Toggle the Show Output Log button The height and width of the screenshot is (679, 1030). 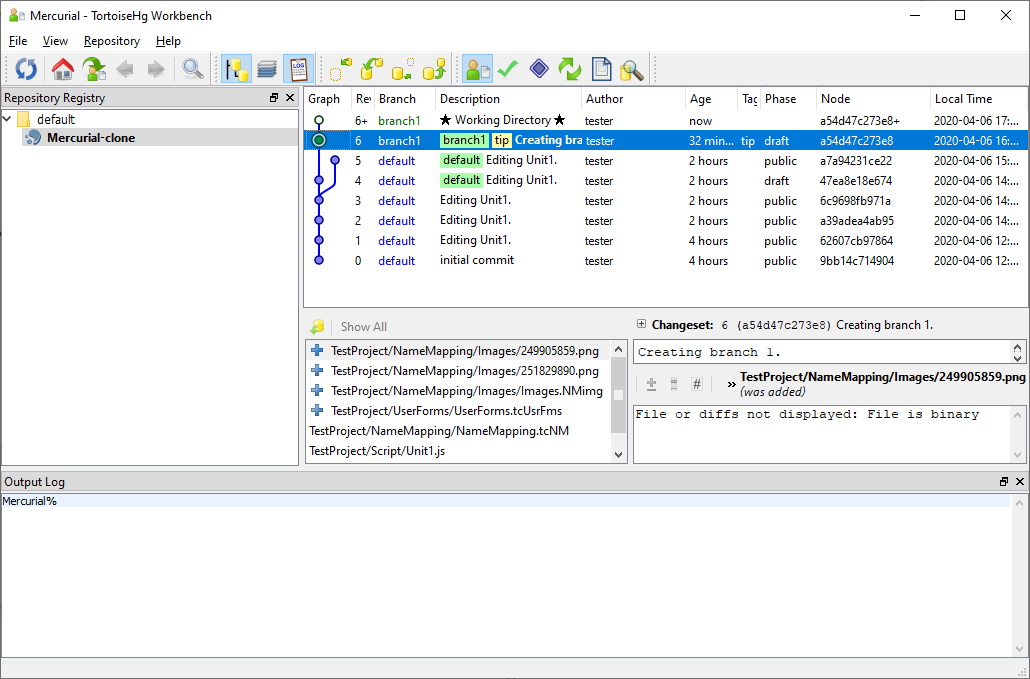pyautogui.click(x=298, y=69)
